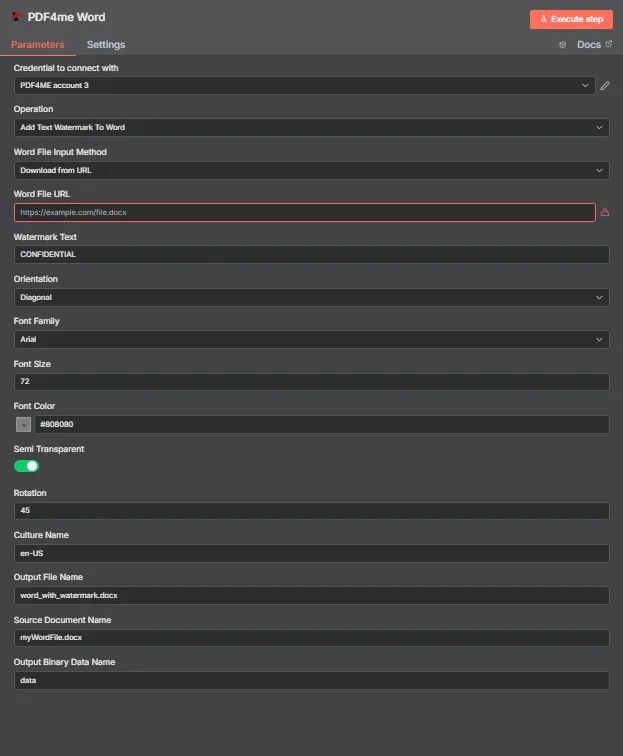
Task: Open the Font Color swatch picker
Action: 24,425
